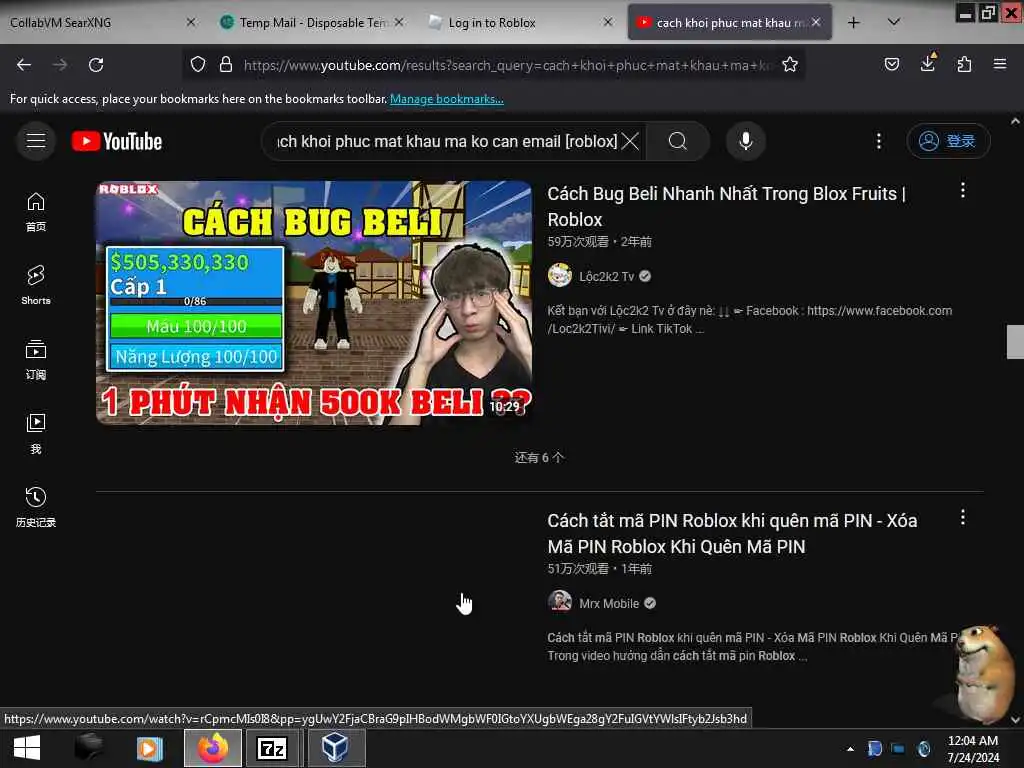Viewport: 1024px width, 768px height.
Task: Open the VirtualBox cube taskbar icon
Action: (334, 748)
